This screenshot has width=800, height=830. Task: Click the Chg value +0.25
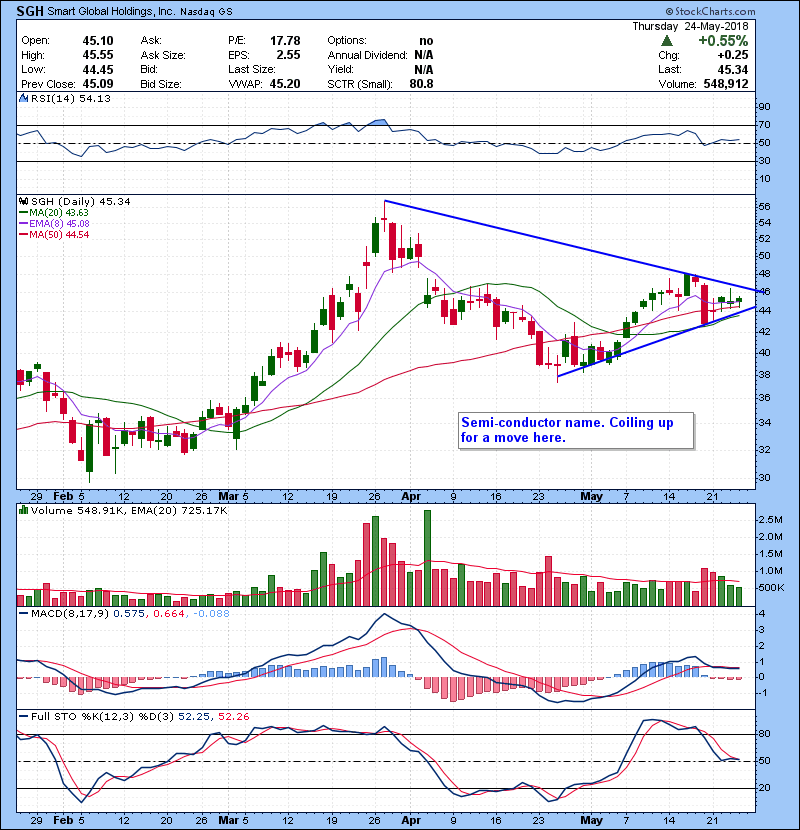733,55
